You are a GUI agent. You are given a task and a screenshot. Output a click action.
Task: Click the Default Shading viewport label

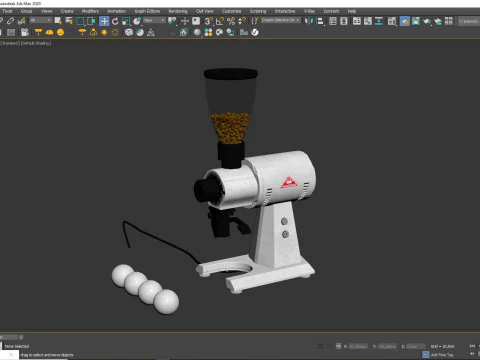[x=36, y=43]
